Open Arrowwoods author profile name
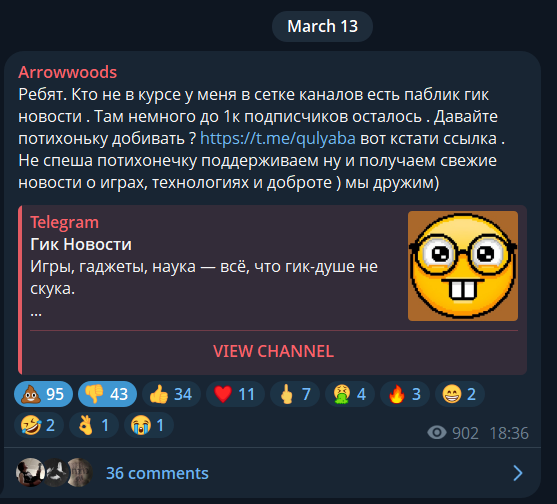 point(67,72)
